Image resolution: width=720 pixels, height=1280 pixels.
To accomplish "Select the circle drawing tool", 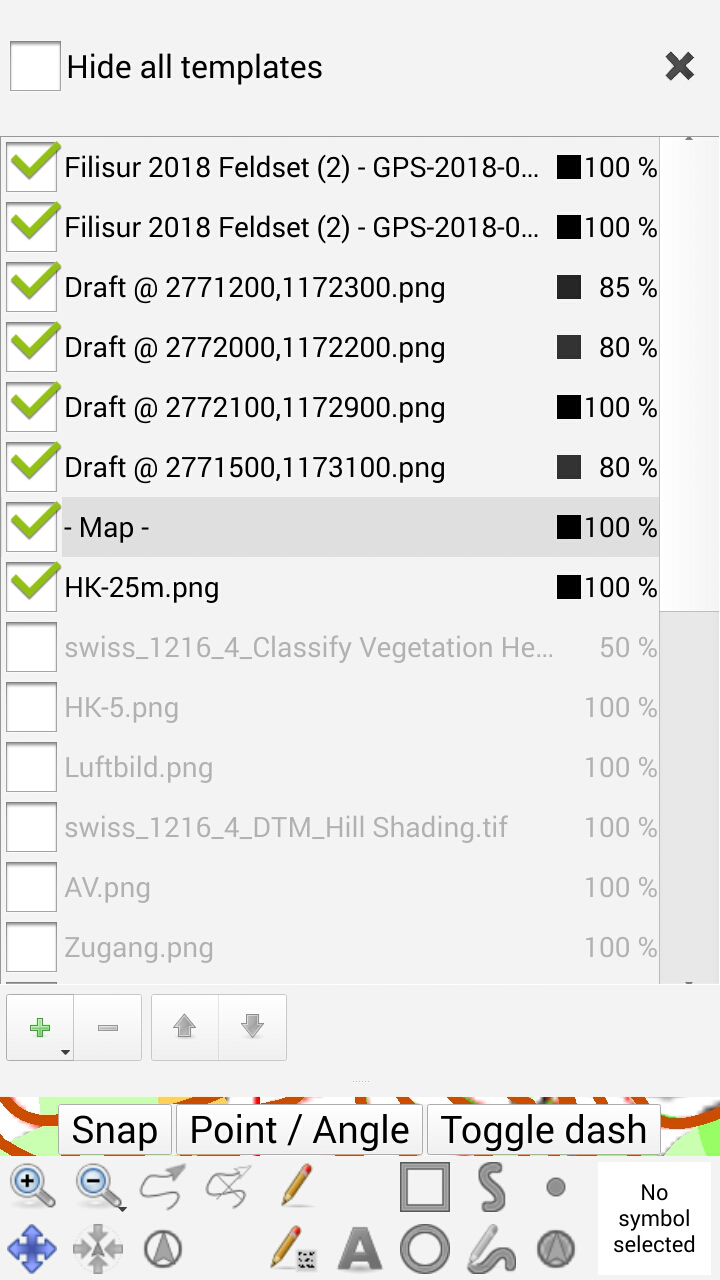I will (424, 1248).
